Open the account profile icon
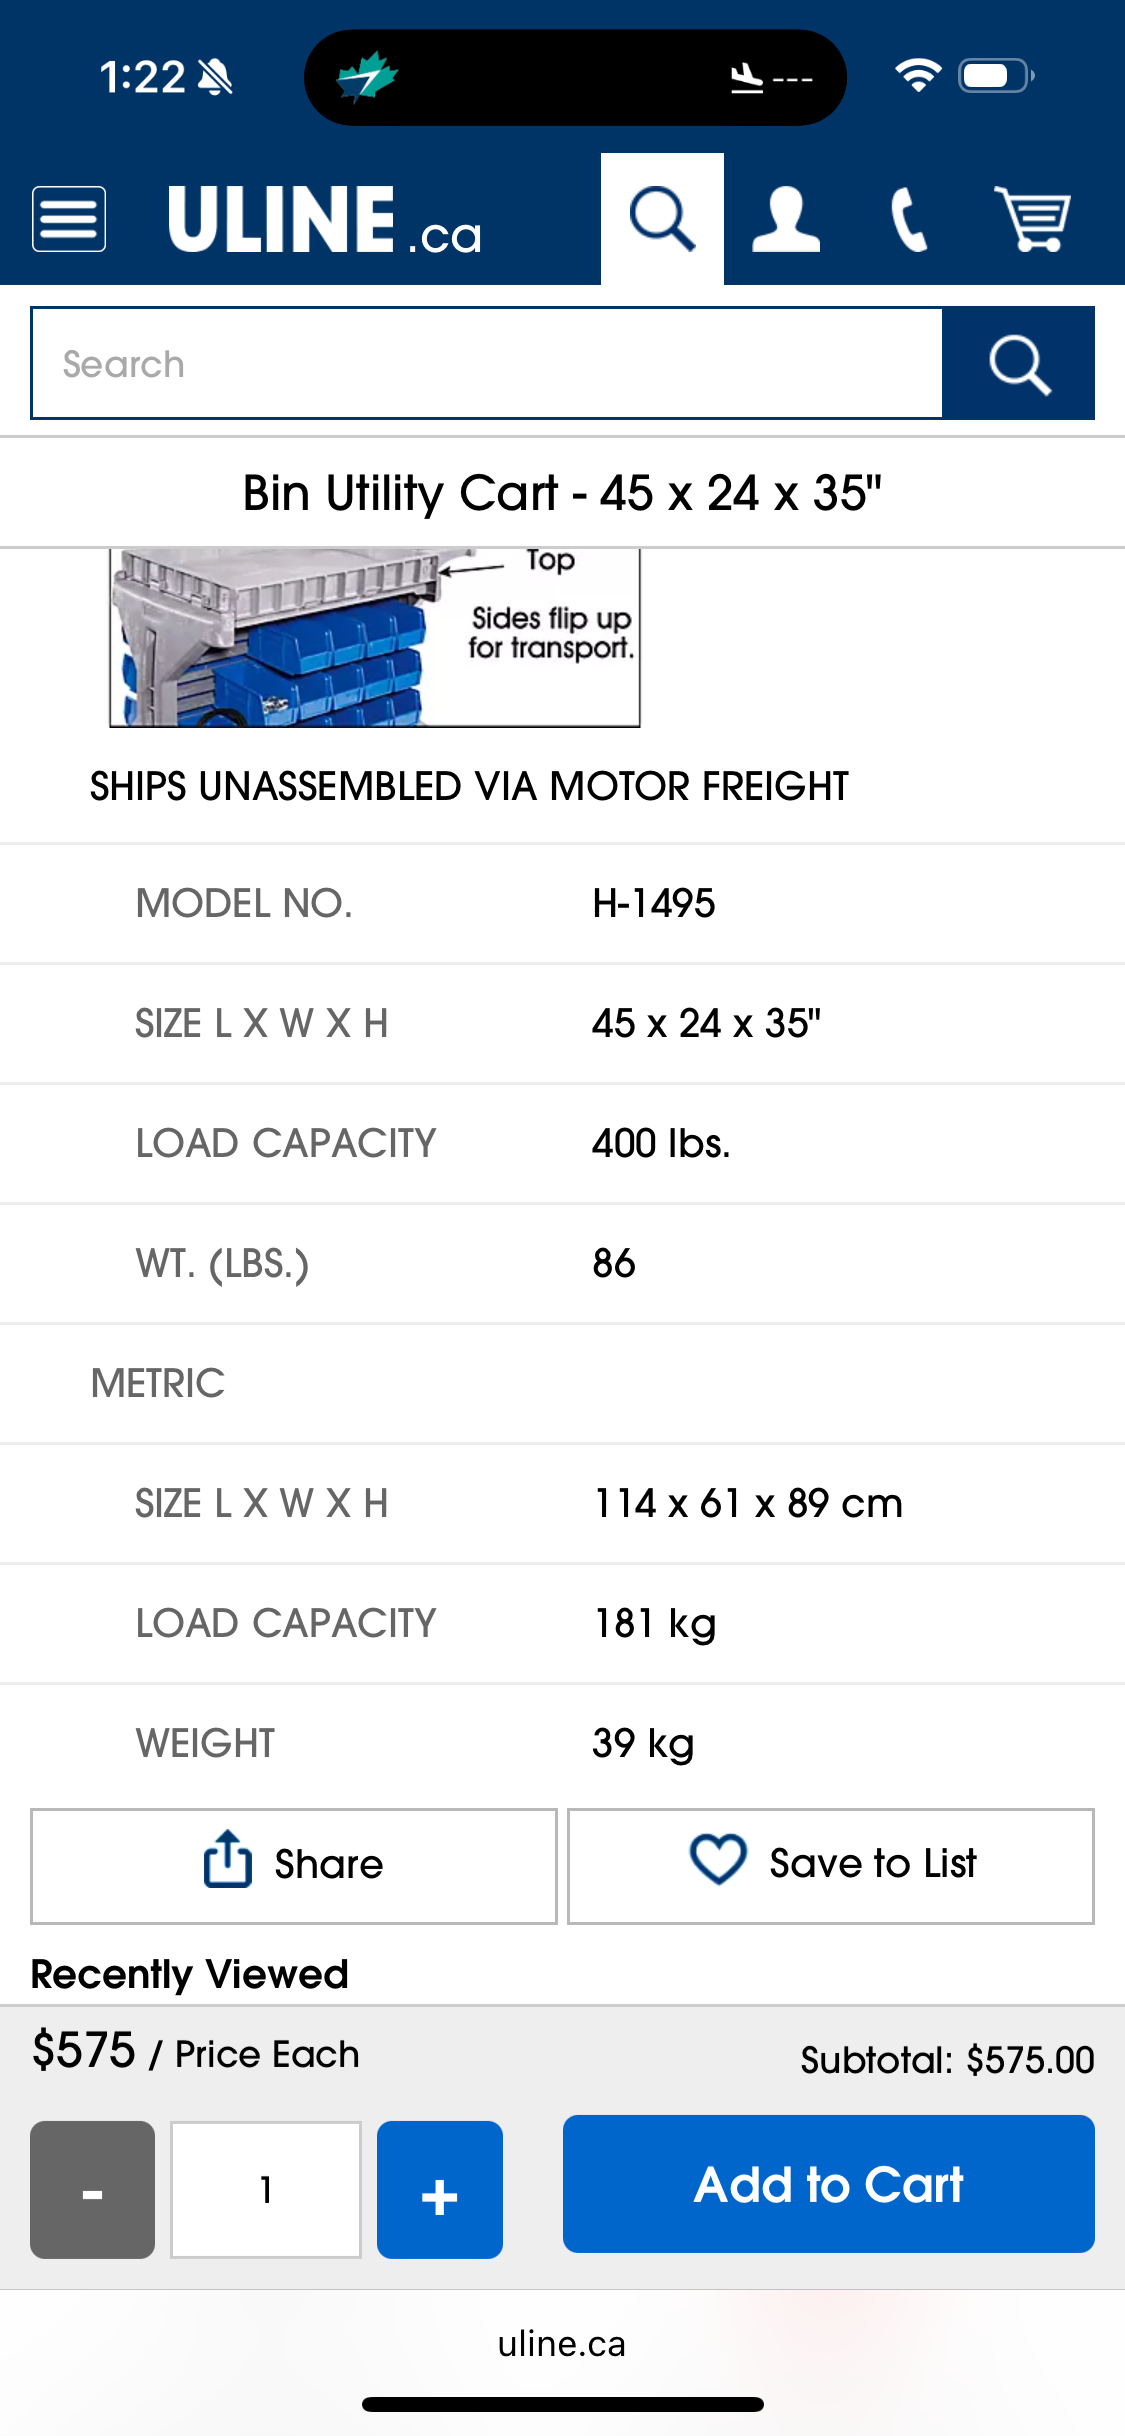Screen dimensions: 1125x2436 point(786,218)
